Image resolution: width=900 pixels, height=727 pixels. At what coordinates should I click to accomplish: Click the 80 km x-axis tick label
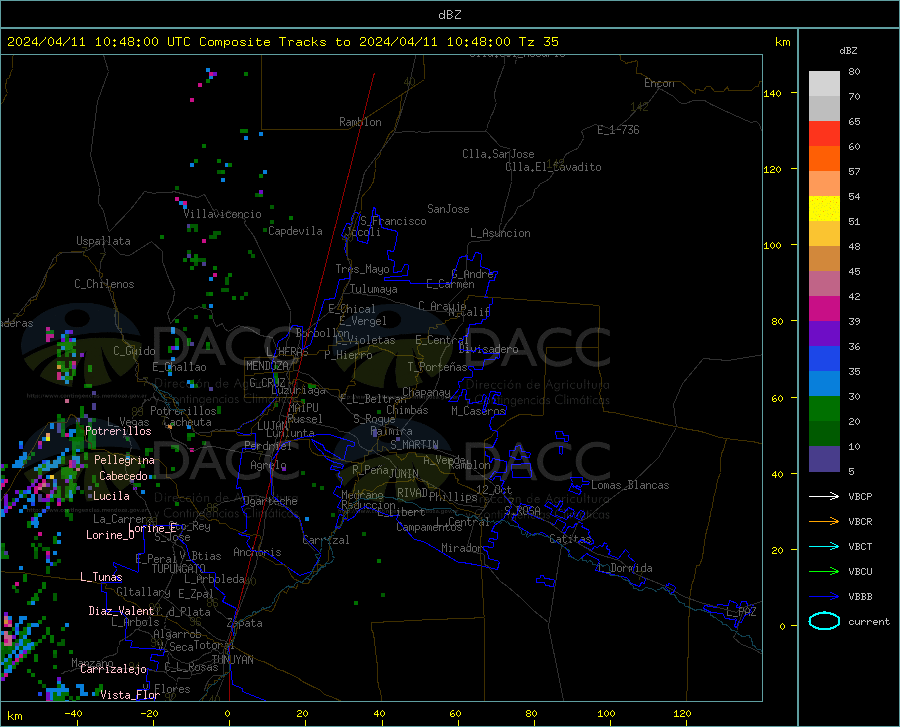coord(531,713)
